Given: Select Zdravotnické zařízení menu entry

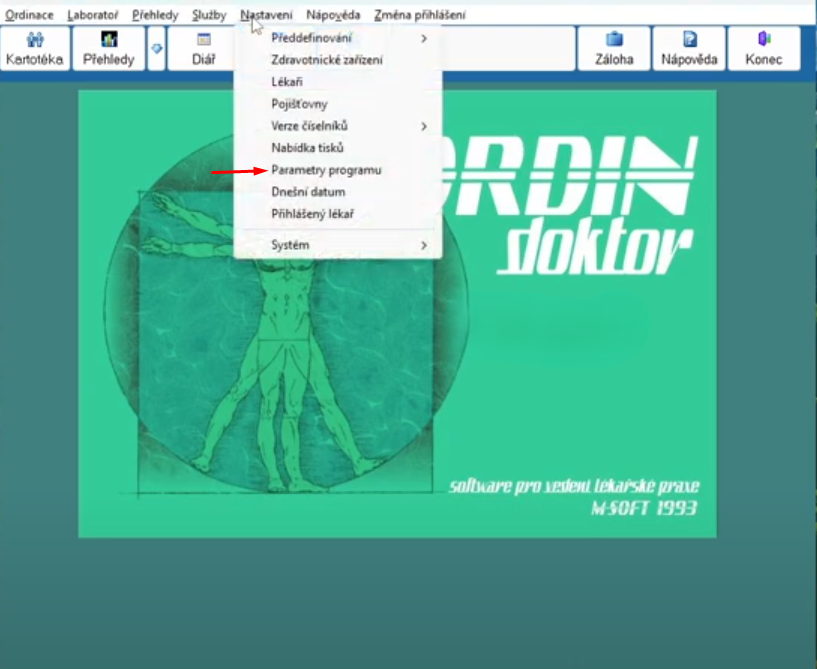Looking at the screenshot, I should tap(338, 60).
